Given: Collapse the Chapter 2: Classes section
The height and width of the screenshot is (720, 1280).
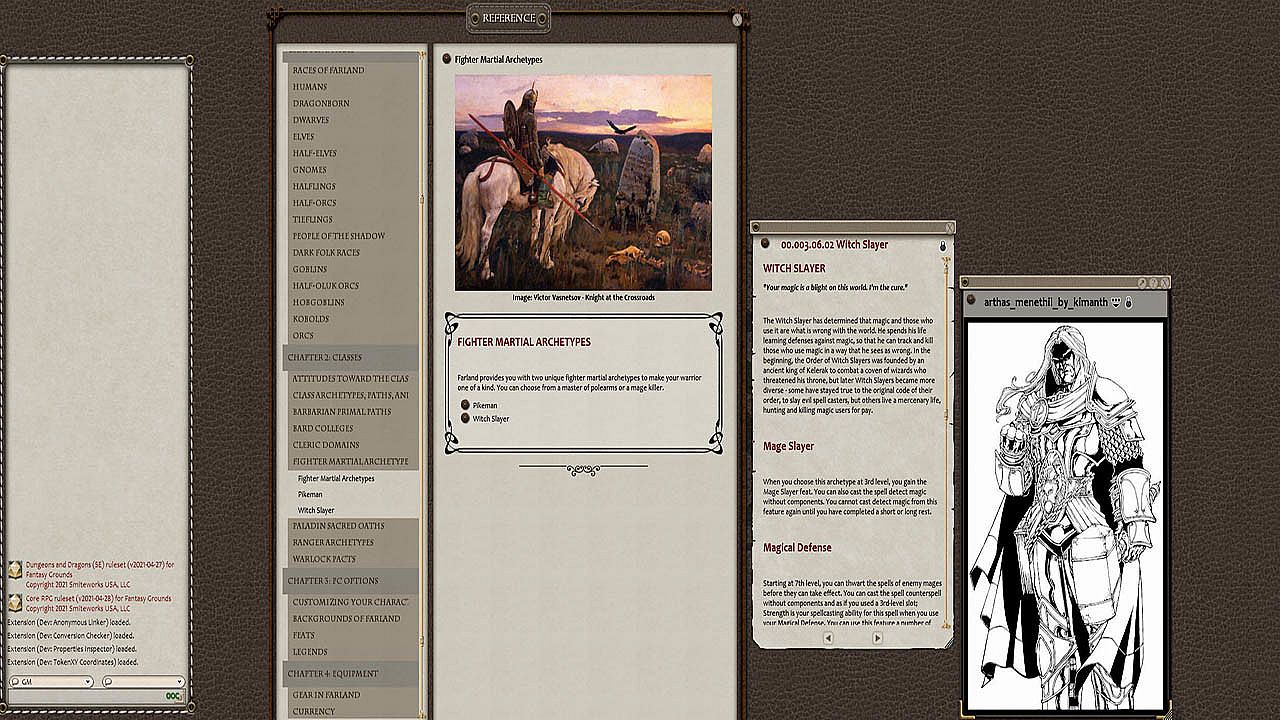Looking at the screenshot, I should 351,357.
